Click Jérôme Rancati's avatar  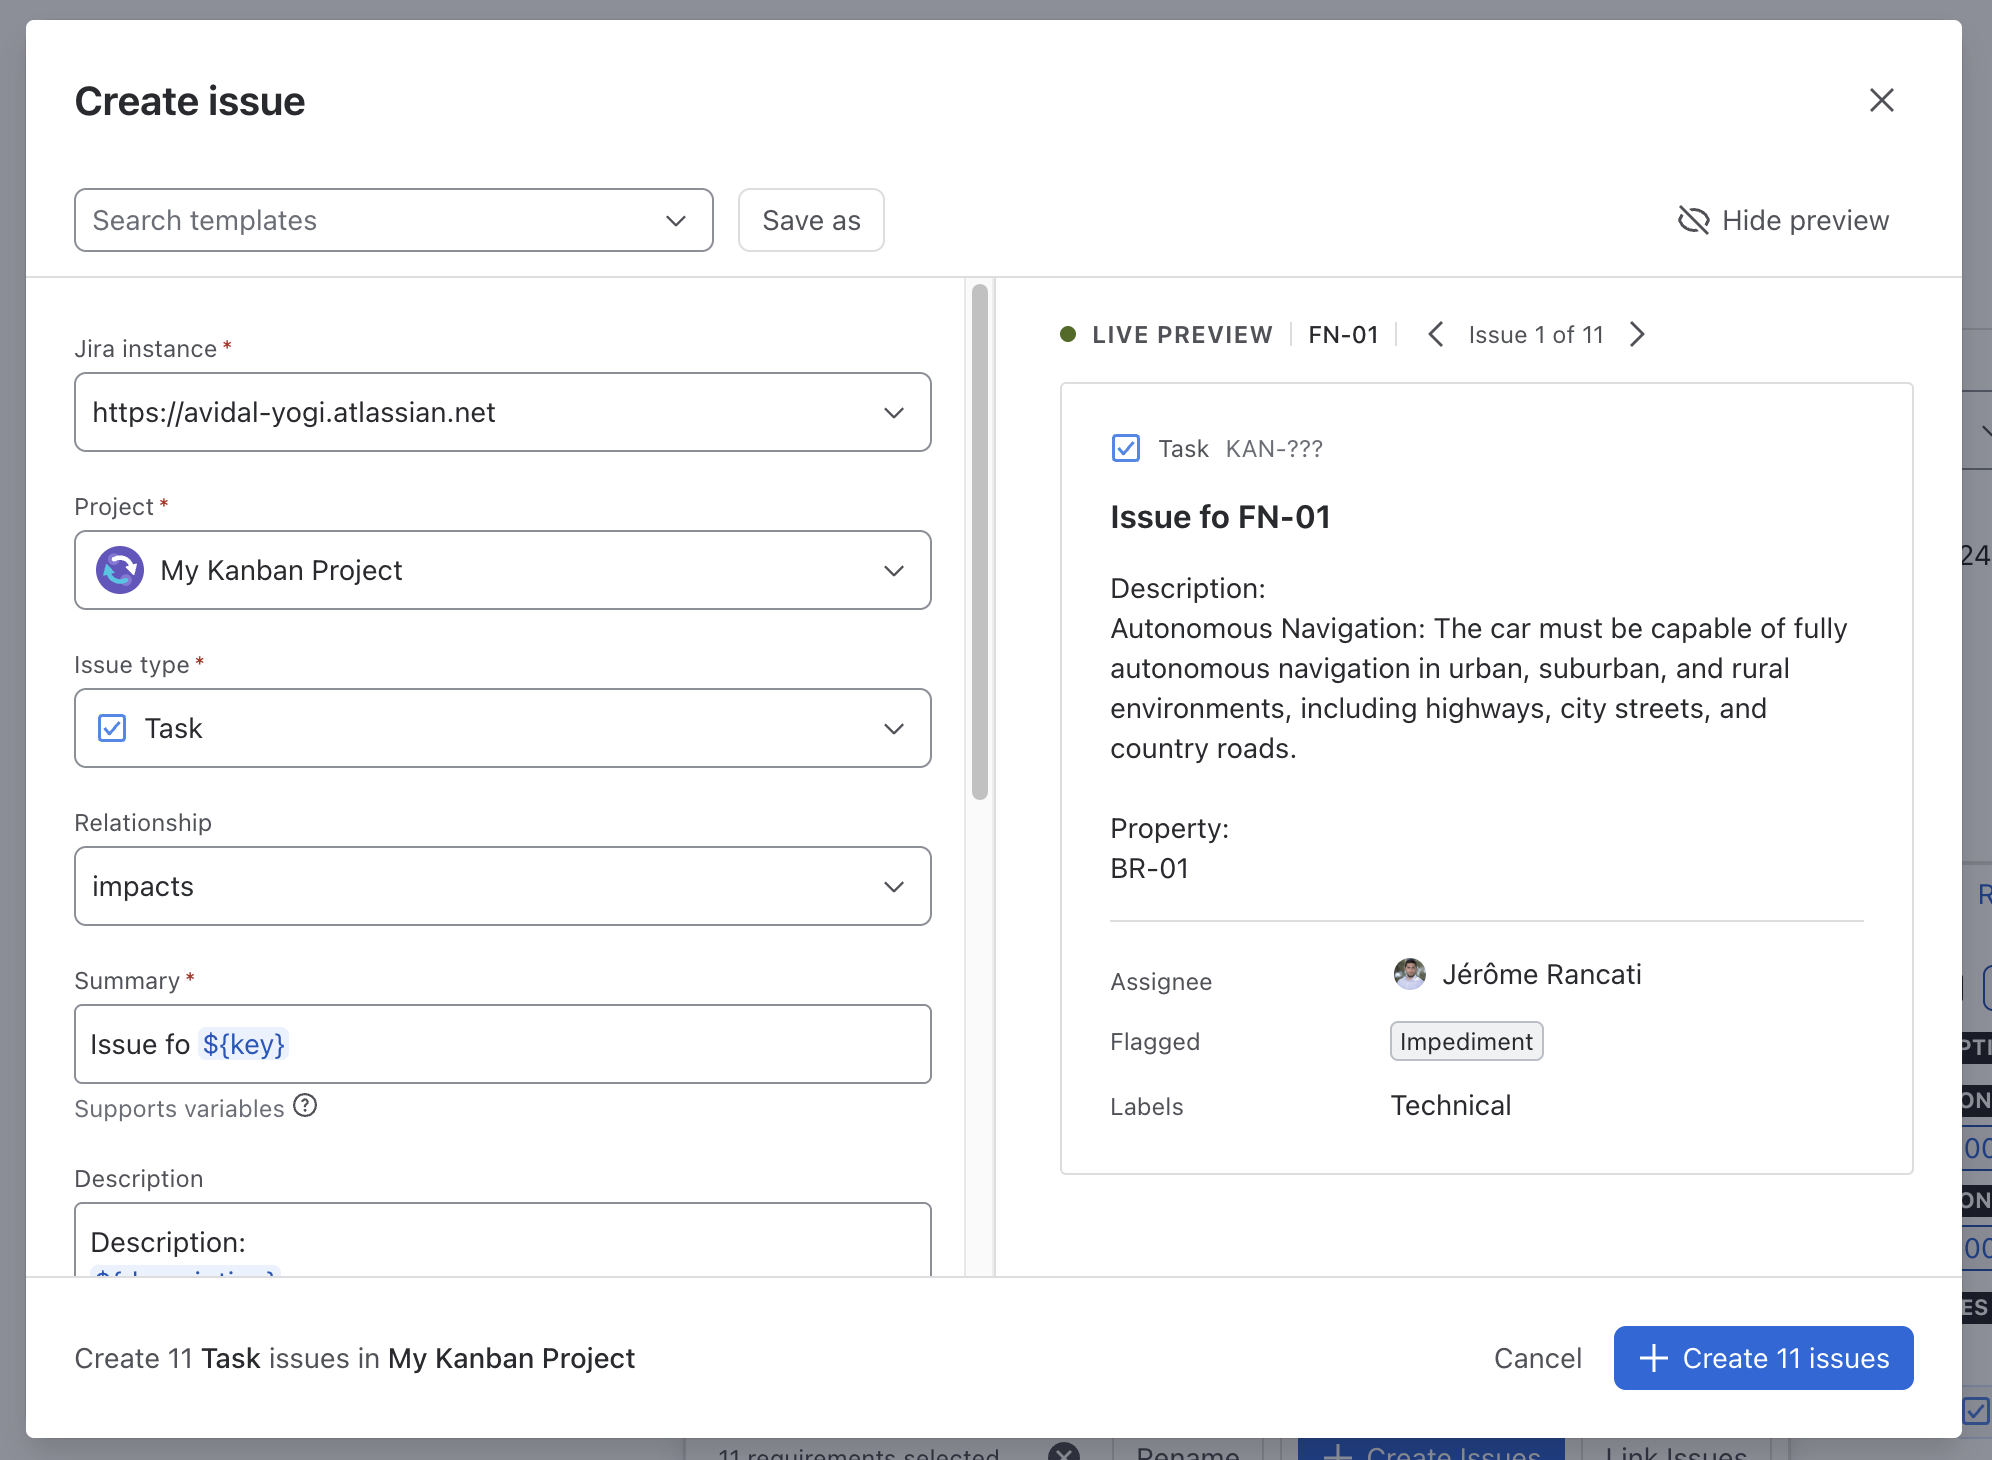pos(1409,973)
